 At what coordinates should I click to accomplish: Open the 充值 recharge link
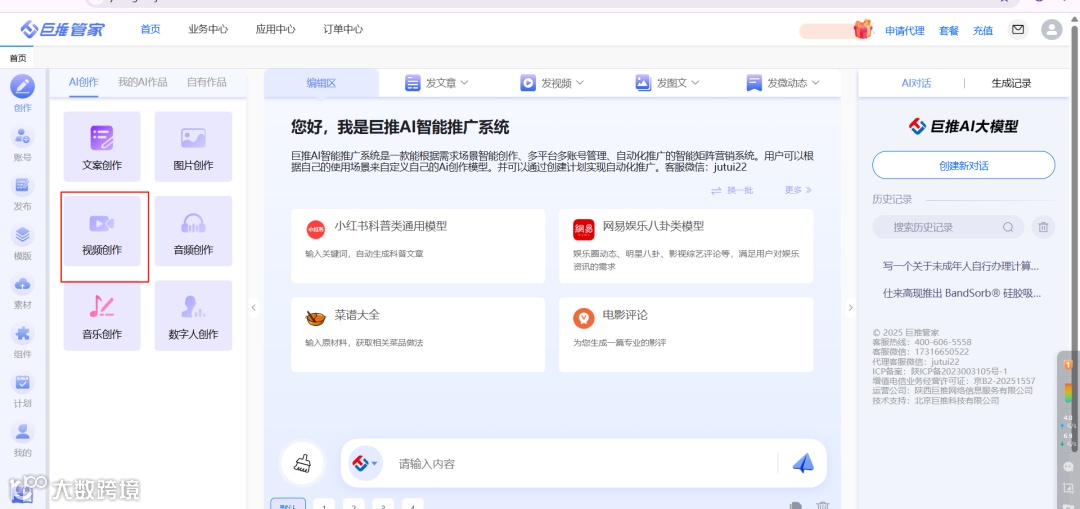tap(983, 30)
